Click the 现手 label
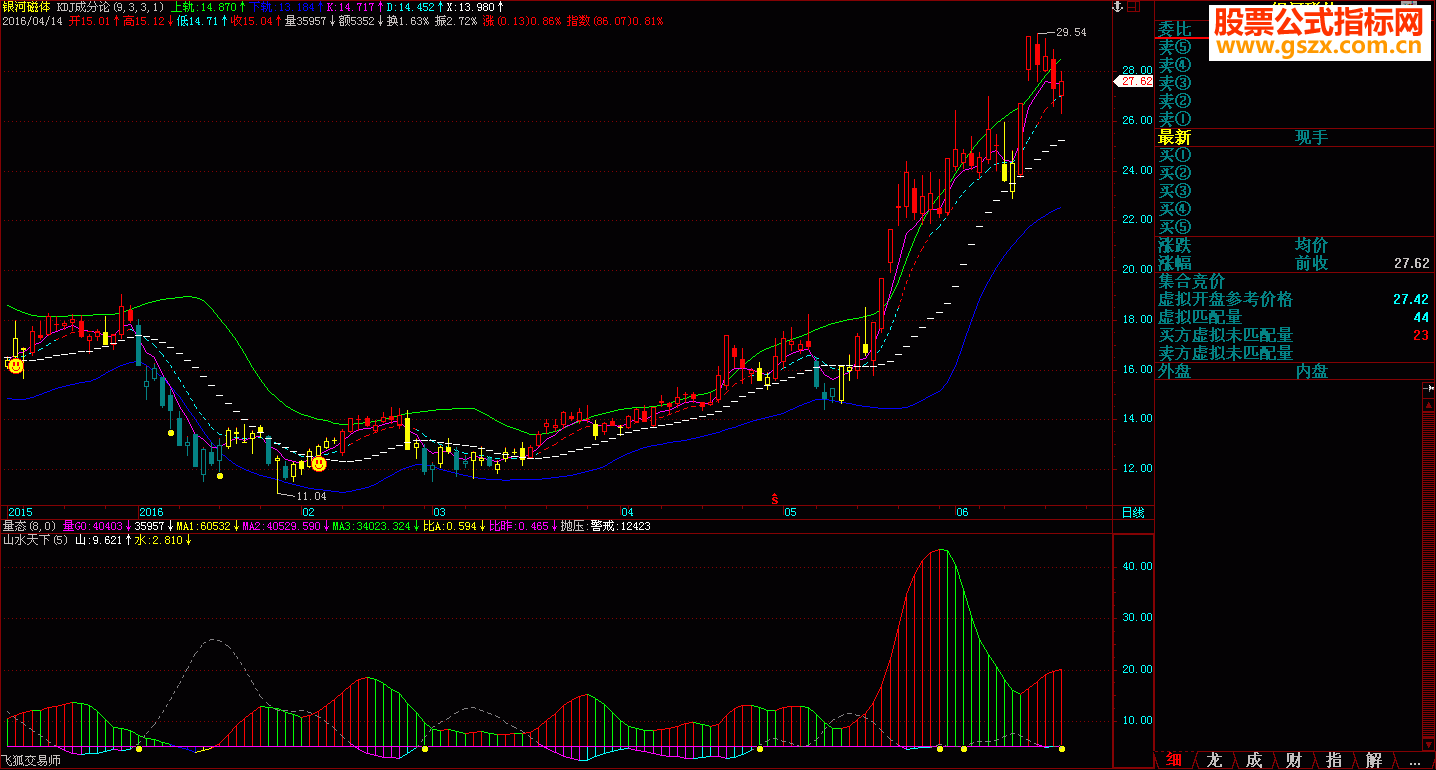This screenshot has width=1436, height=770. click(x=1312, y=137)
